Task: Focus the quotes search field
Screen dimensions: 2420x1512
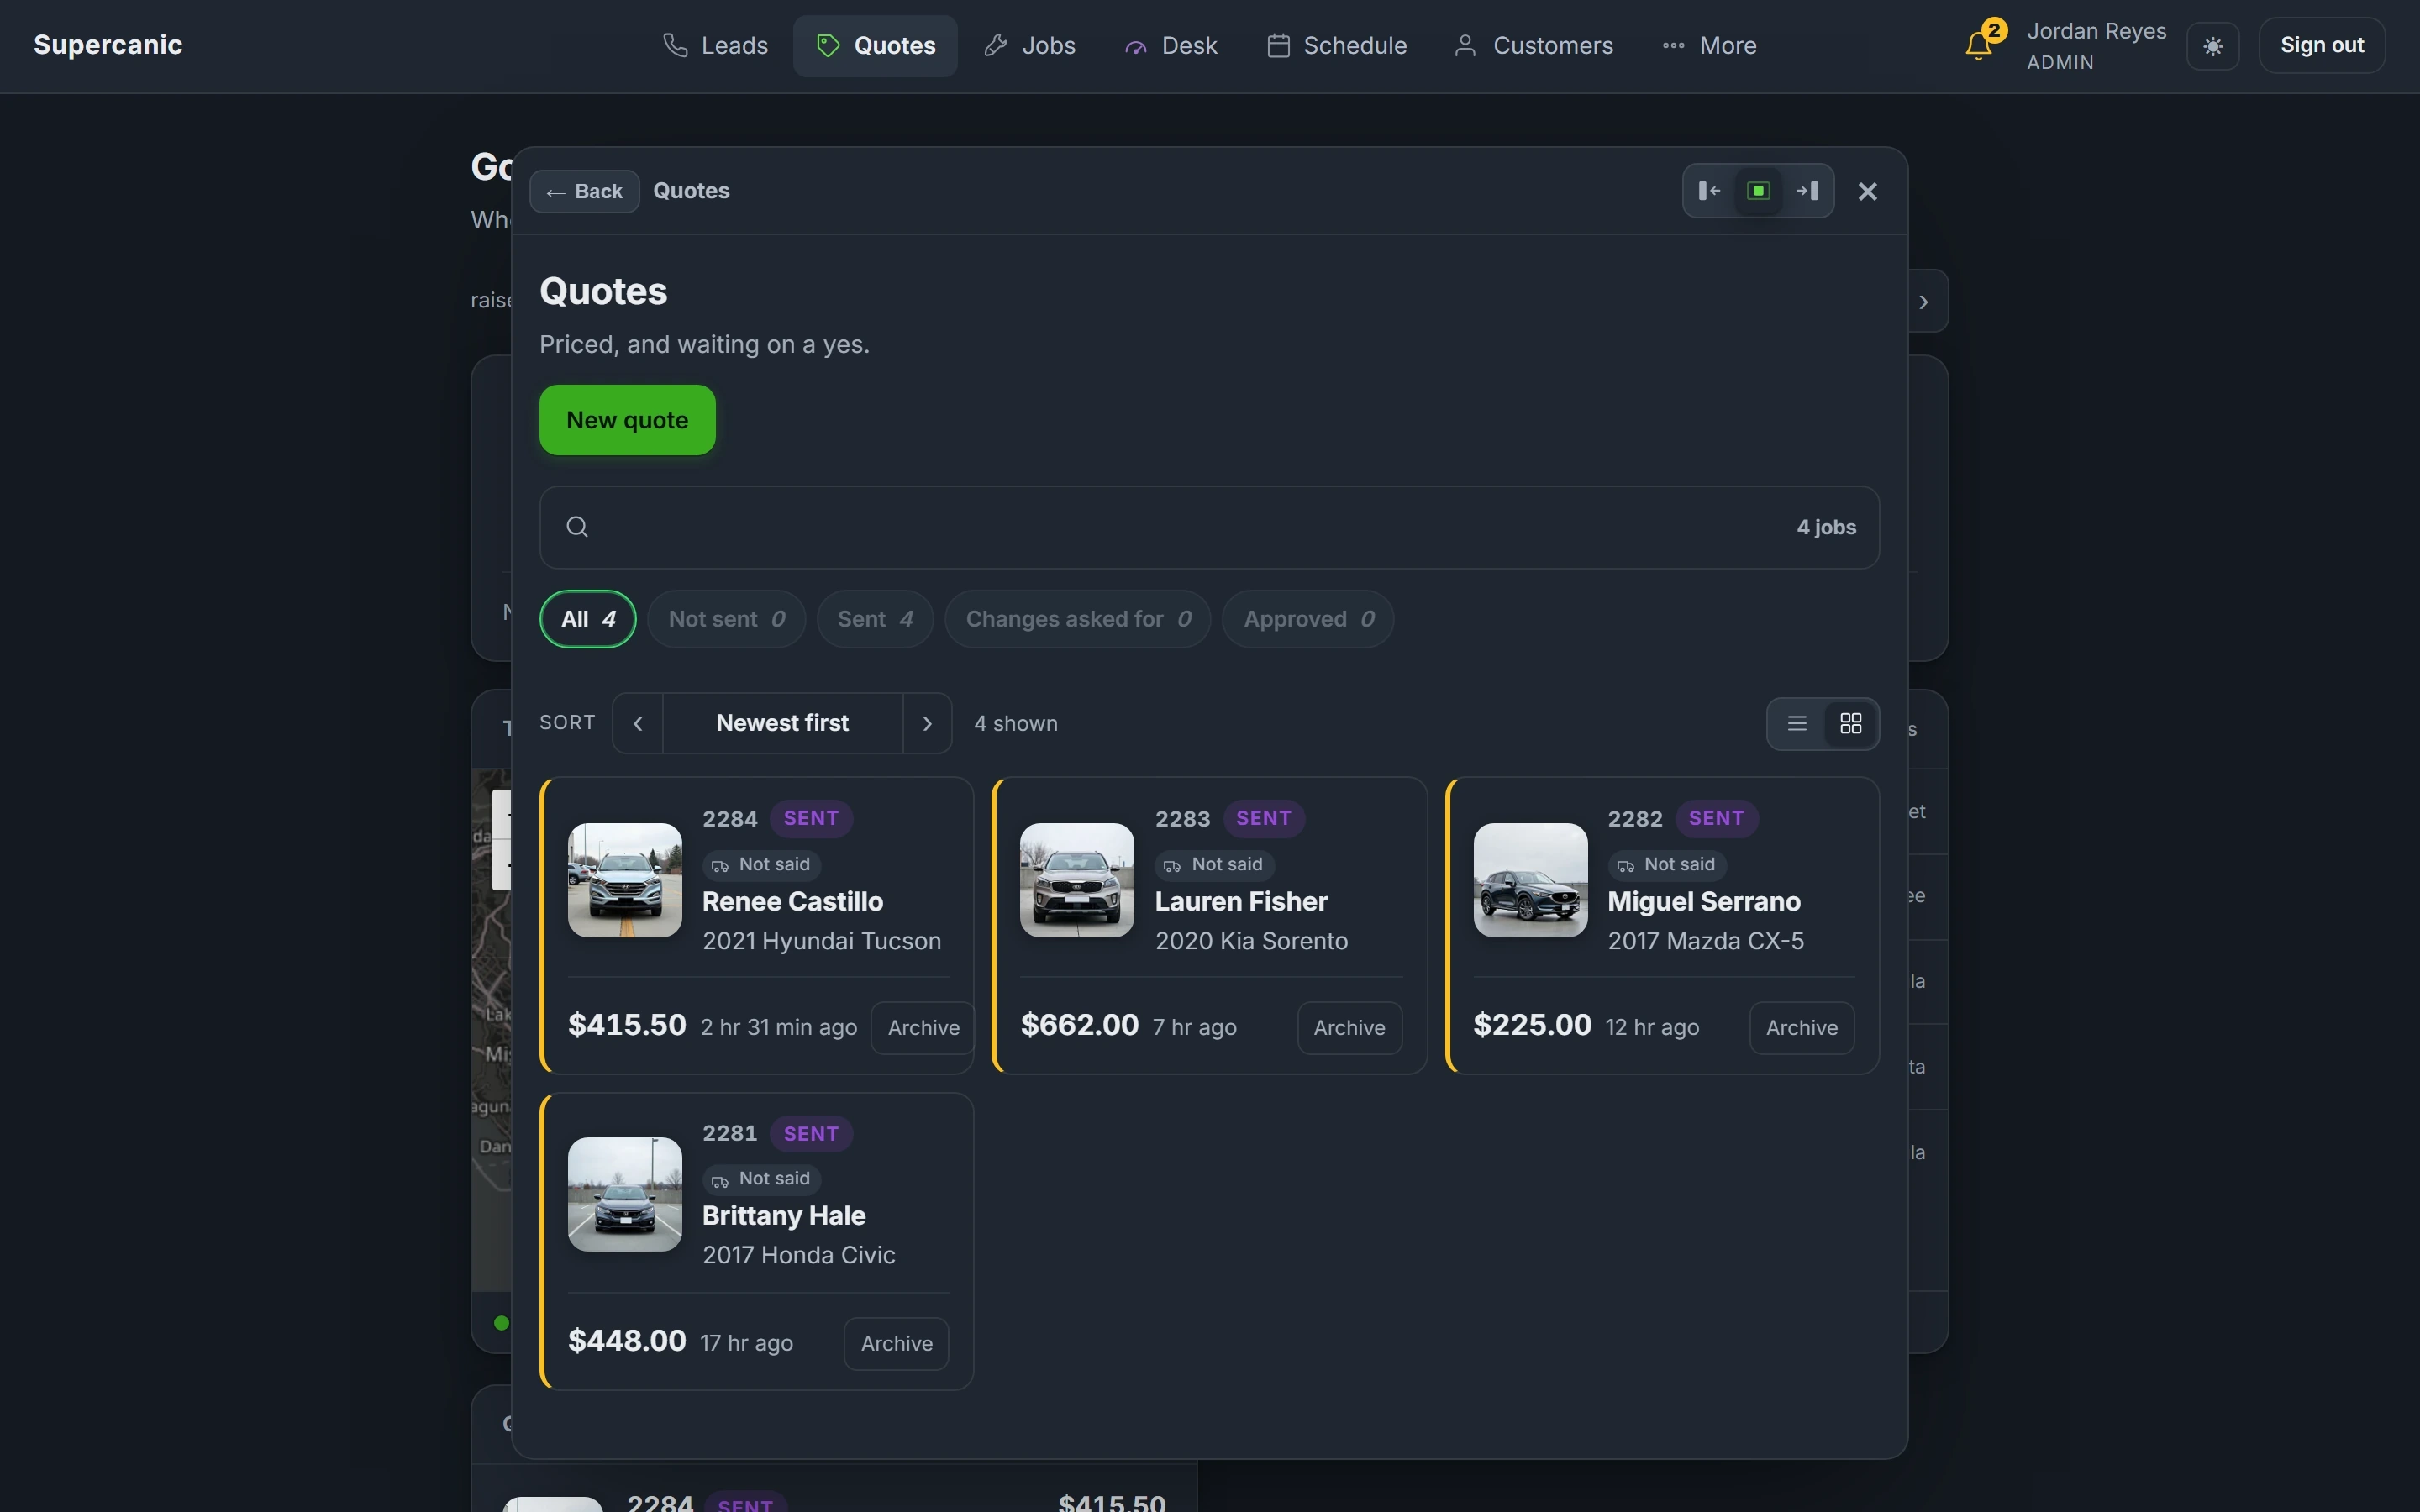Action: pos(1209,527)
